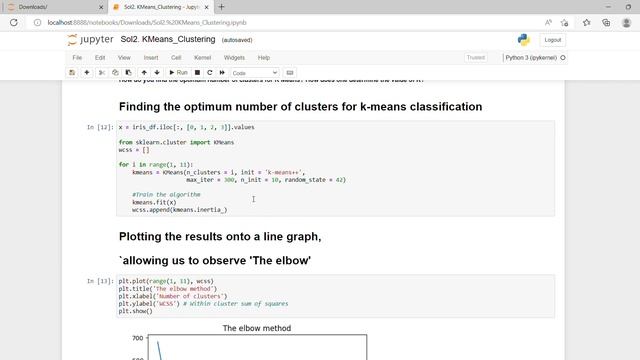Screen dimensions: 640x360
Task: Open cell type dropdown showing Code
Action: click(x=254, y=73)
